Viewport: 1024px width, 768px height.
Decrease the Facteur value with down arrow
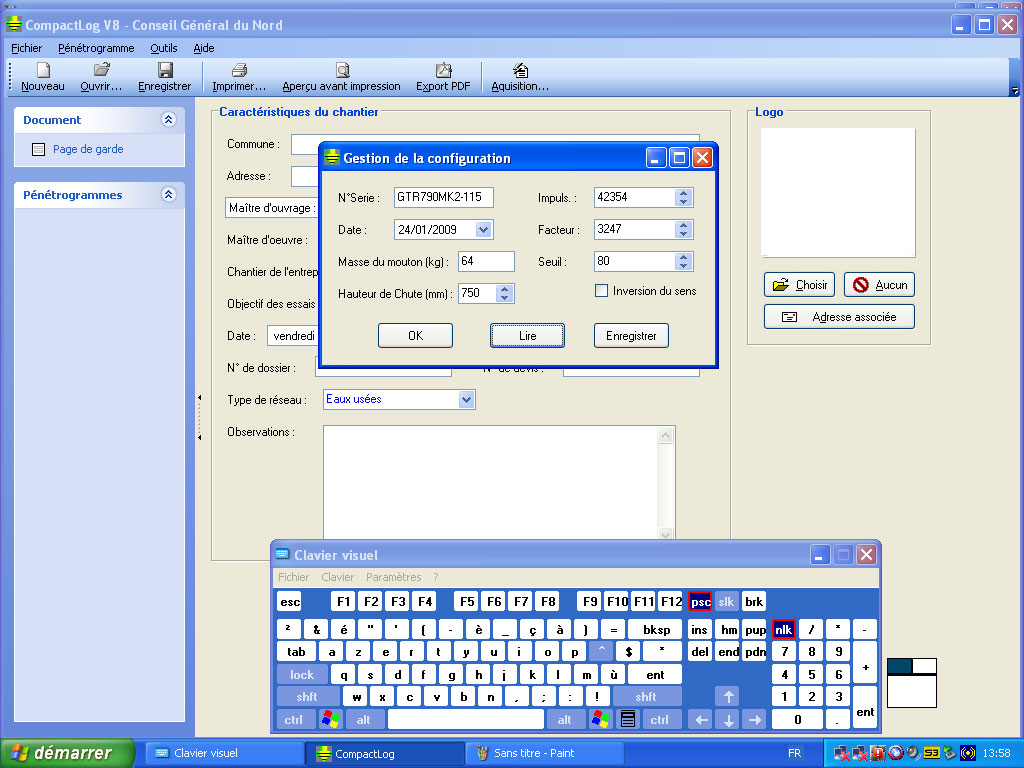point(683,234)
